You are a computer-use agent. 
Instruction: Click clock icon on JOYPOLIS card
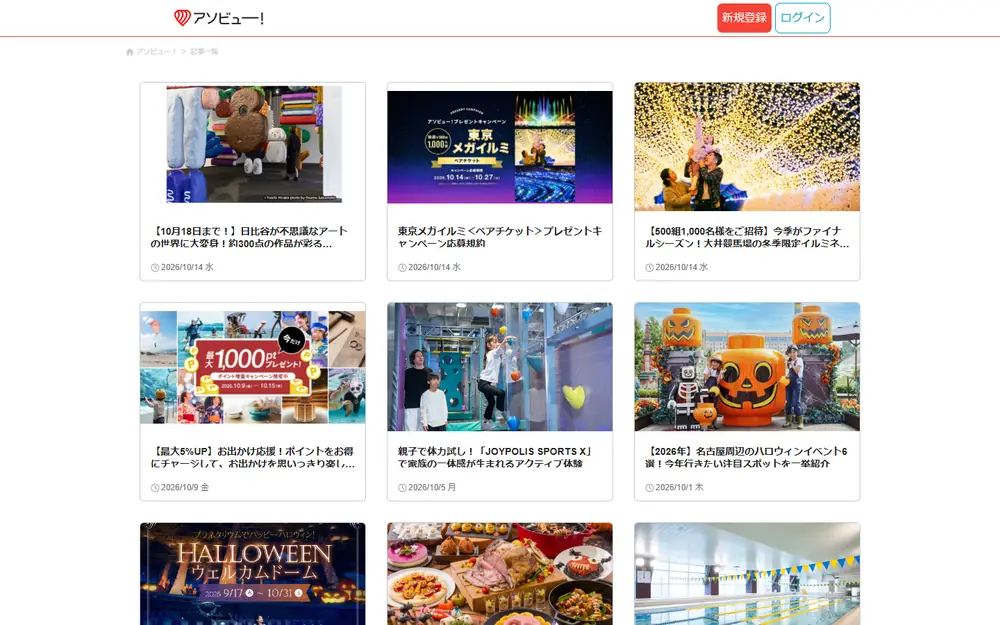click(x=402, y=488)
